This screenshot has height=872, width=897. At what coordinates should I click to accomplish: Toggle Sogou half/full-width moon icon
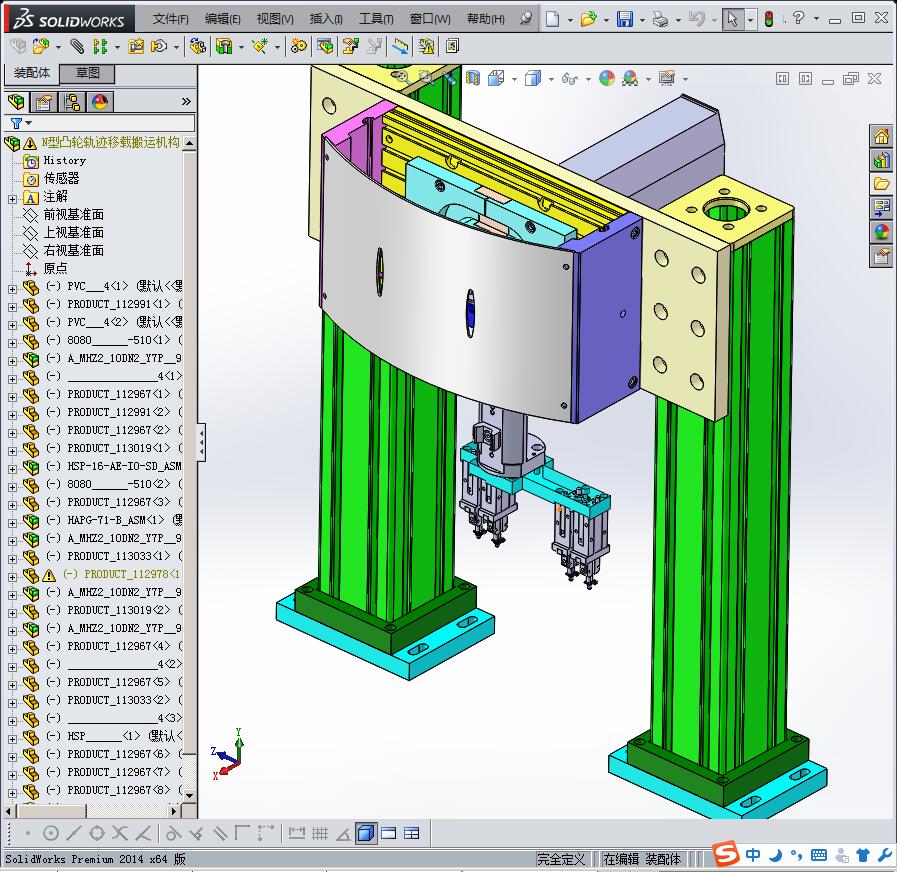[776, 855]
